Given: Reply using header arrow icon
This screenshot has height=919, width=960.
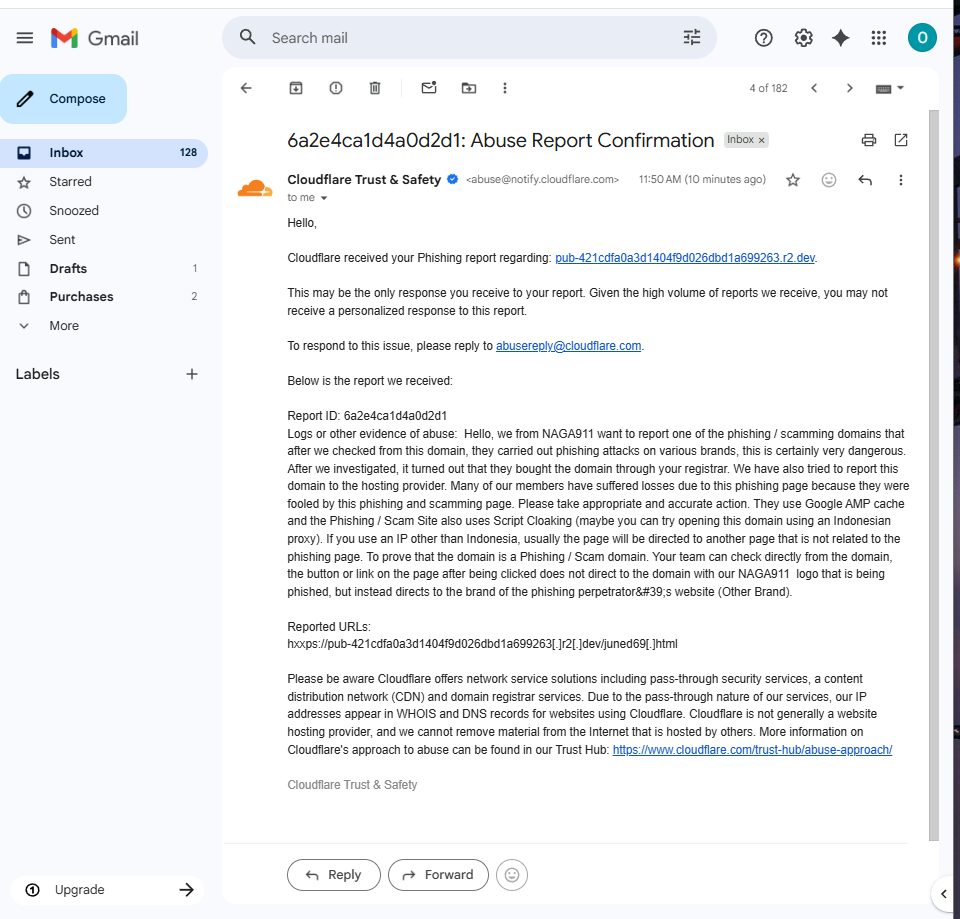Looking at the screenshot, I should click(x=864, y=180).
